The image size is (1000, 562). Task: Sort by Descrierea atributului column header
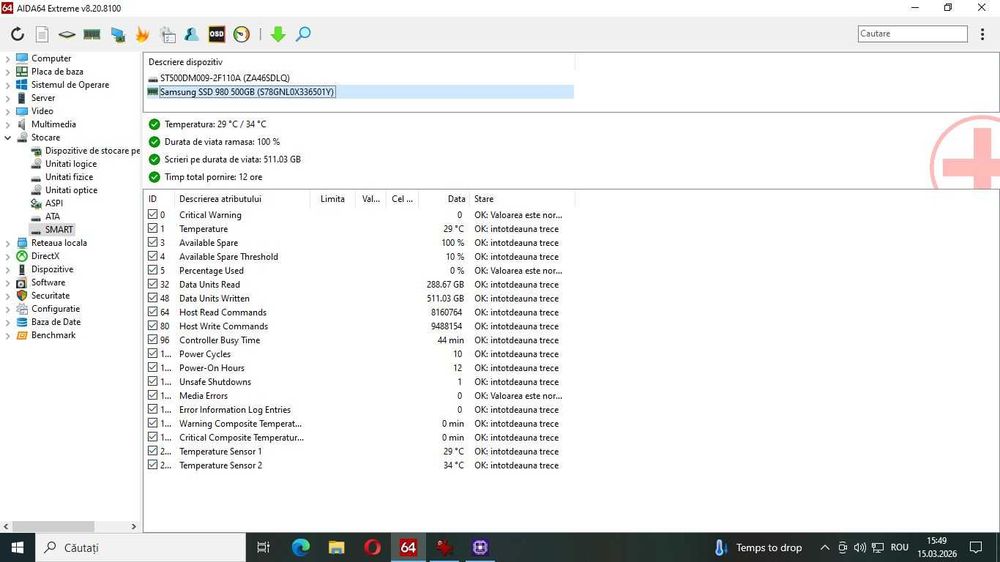242,199
